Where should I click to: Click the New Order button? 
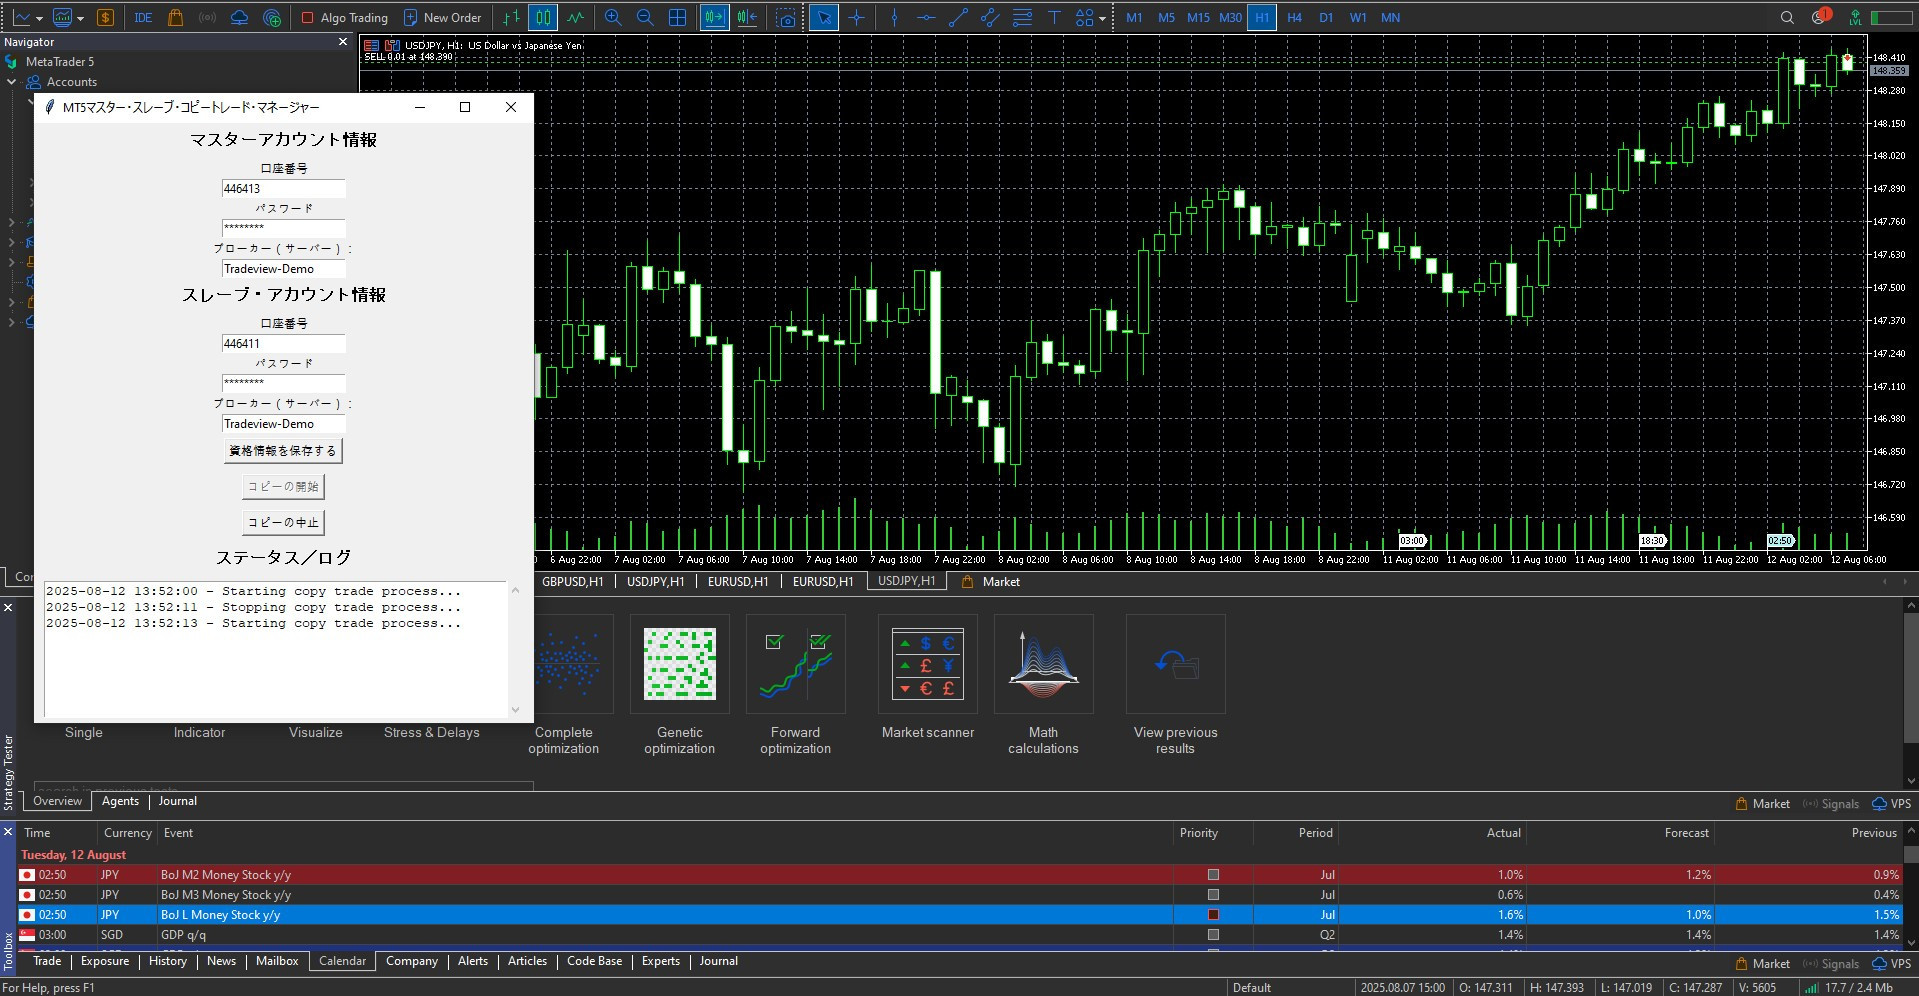pyautogui.click(x=442, y=17)
